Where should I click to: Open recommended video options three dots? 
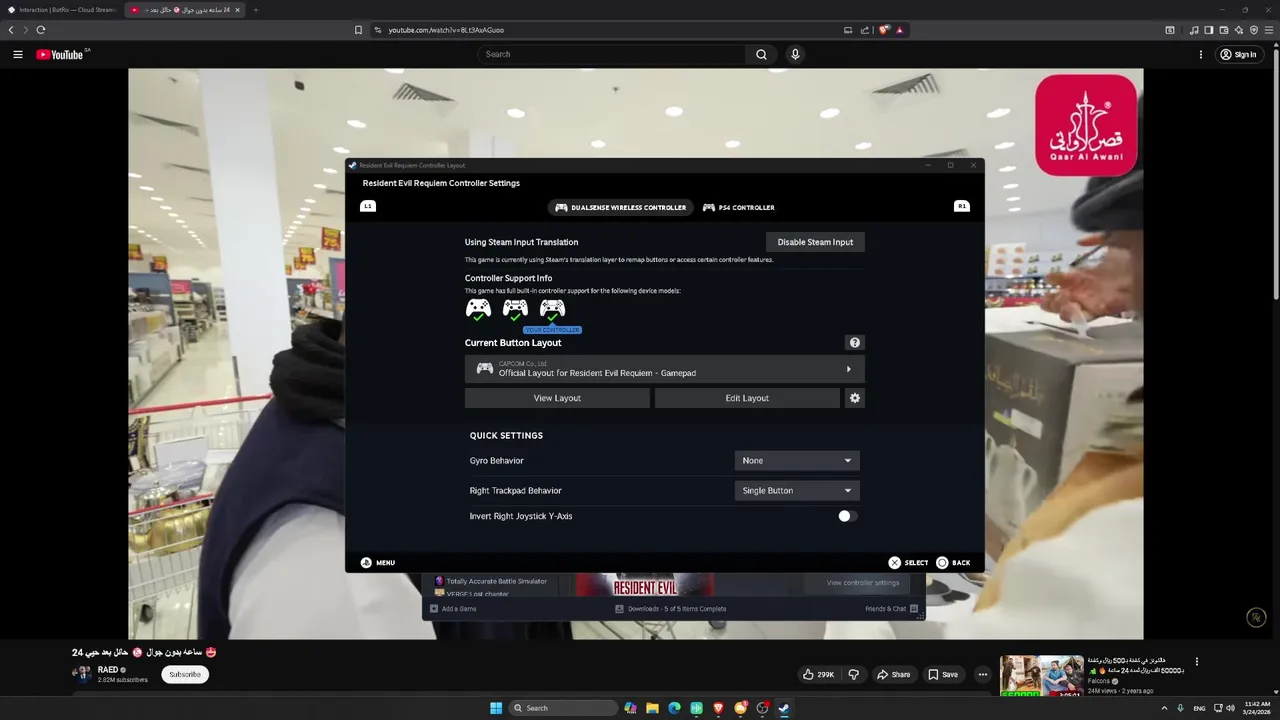pos(1197,661)
